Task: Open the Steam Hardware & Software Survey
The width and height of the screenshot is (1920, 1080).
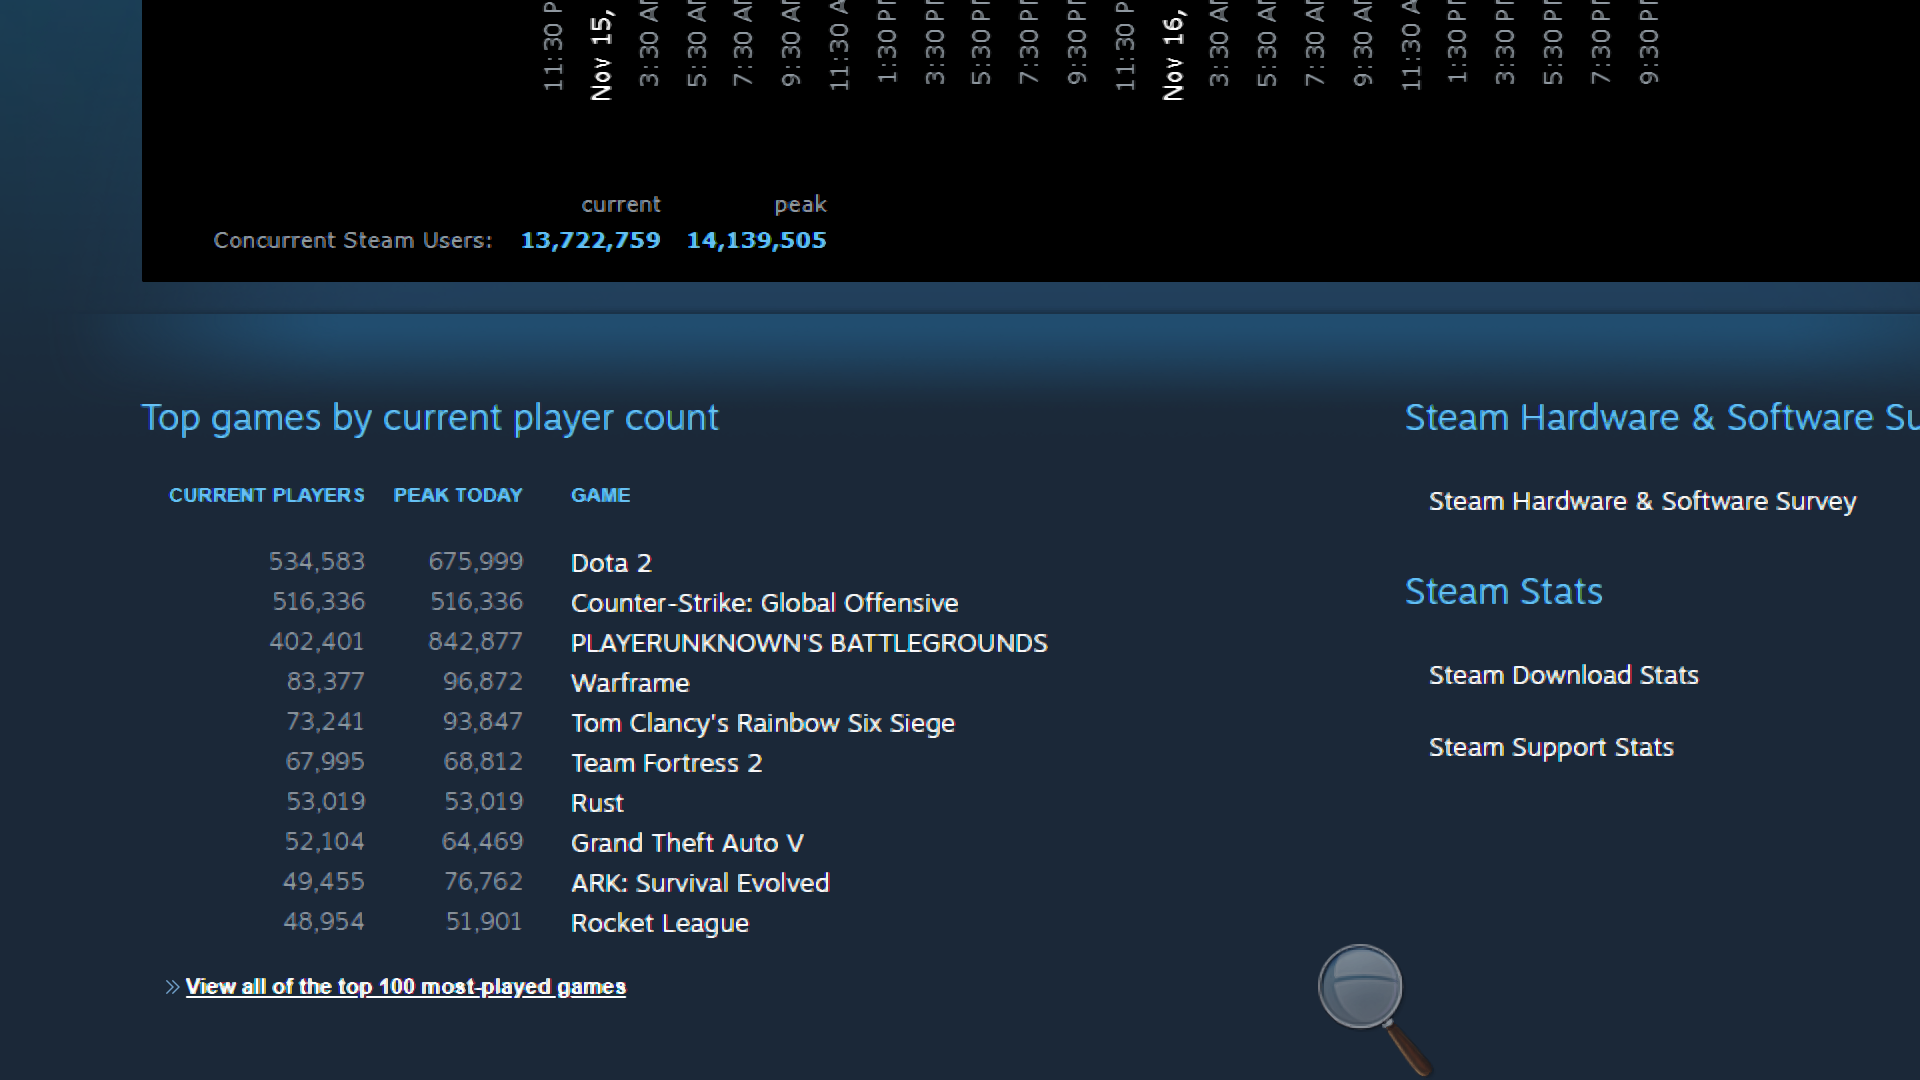Action: tap(1641, 501)
